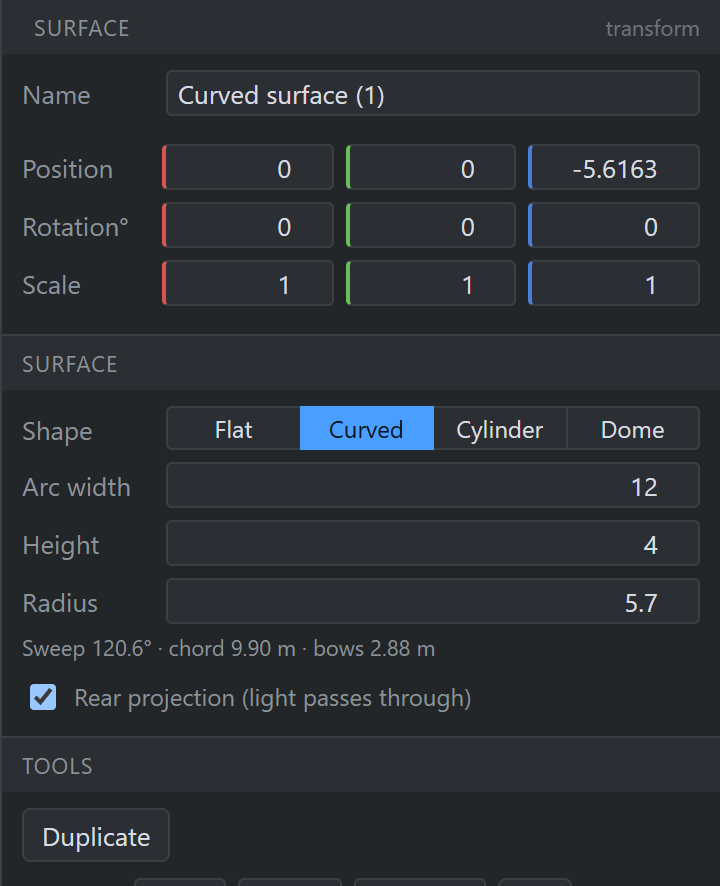
Task: Choose the Curved shape option
Action: pyautogui.click(x=367, y=429)
